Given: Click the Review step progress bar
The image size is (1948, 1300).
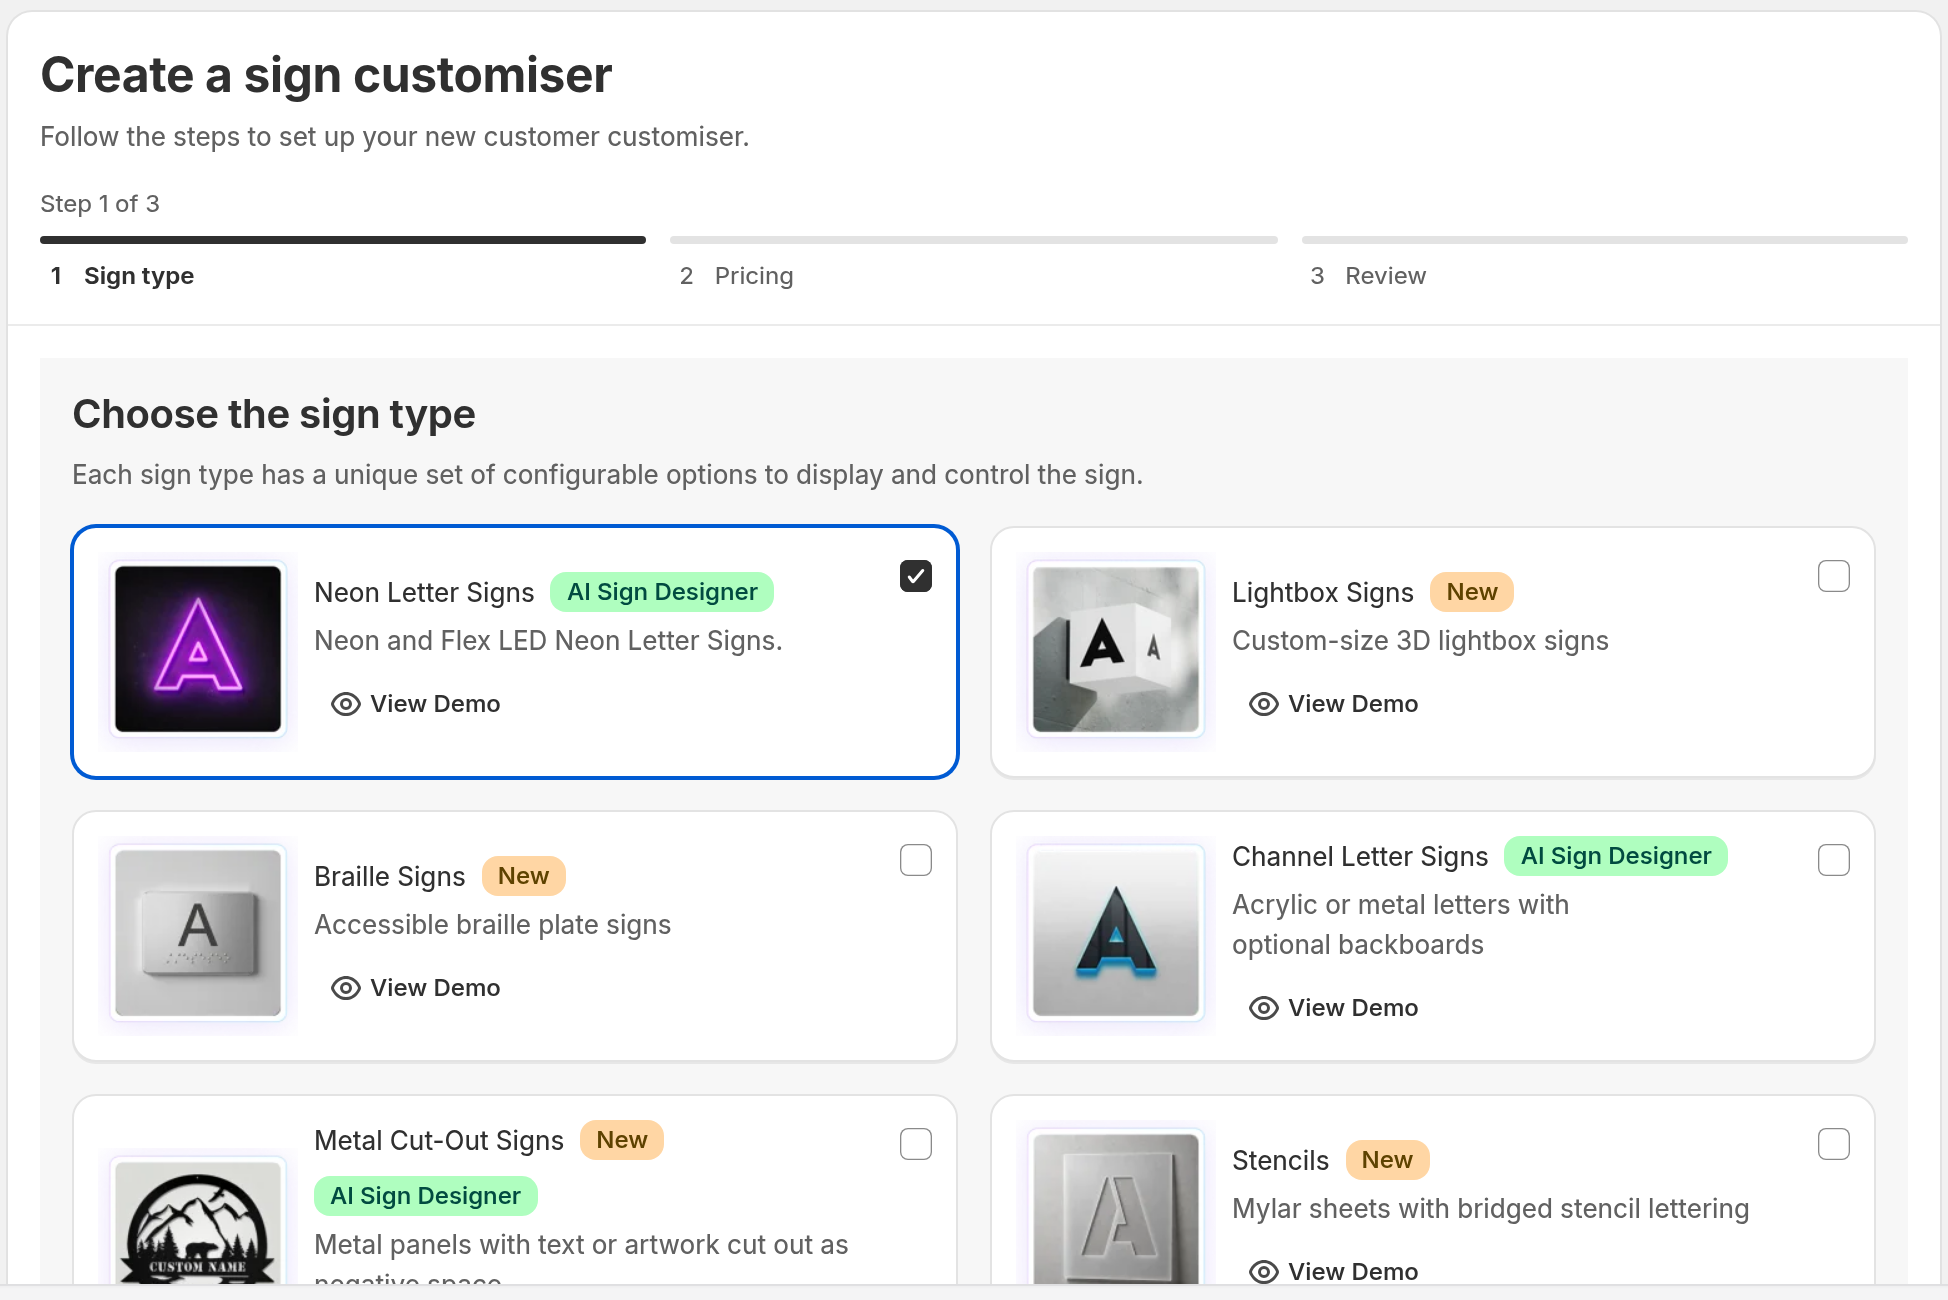Looking at the screenshot, I should (1605, 240).
